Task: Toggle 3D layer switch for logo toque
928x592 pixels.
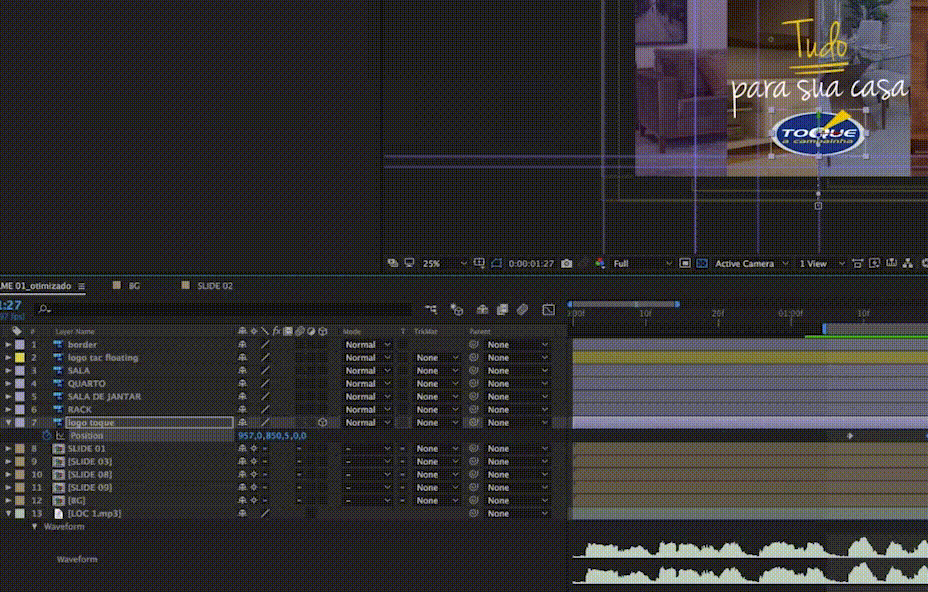Action: 322,423
